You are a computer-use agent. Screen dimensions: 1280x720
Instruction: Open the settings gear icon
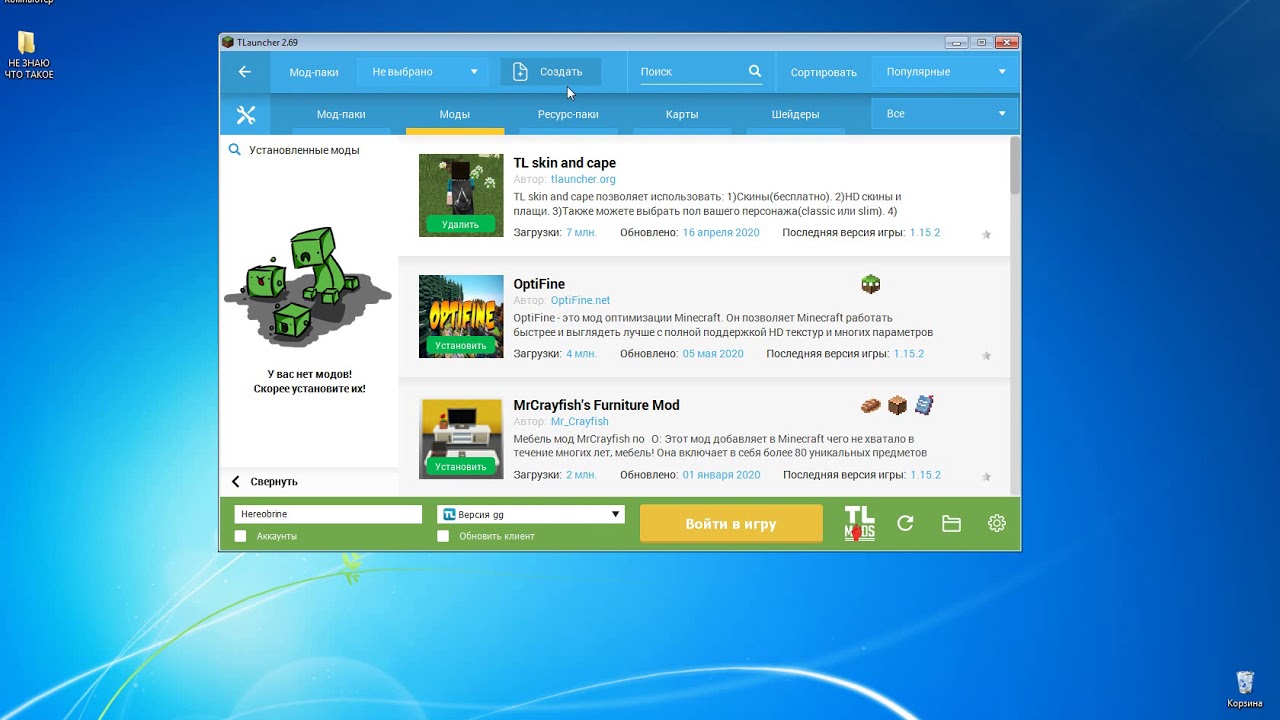[x=997, y=523]
